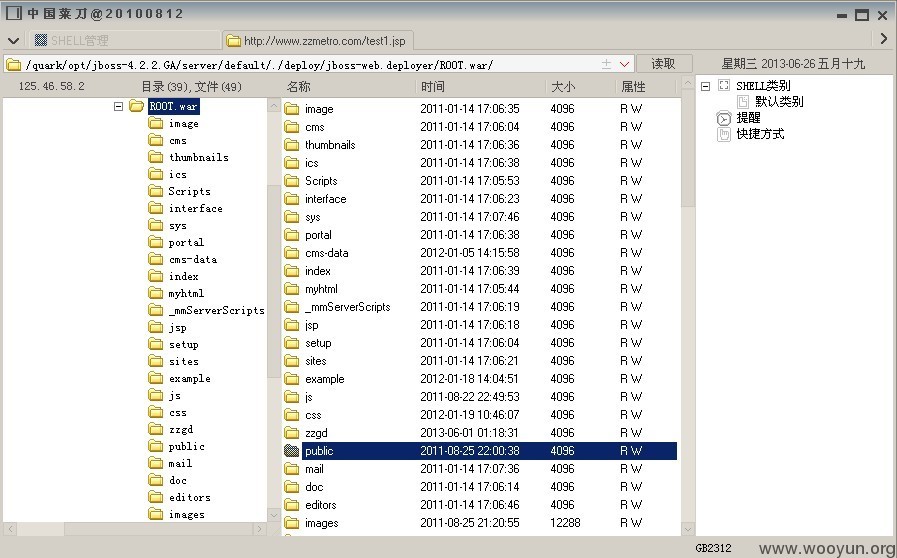Image resolution: width=897 pixels, height=558 pixels.
Task: Open the SHELL管理 tab
Action: point(125,41)
